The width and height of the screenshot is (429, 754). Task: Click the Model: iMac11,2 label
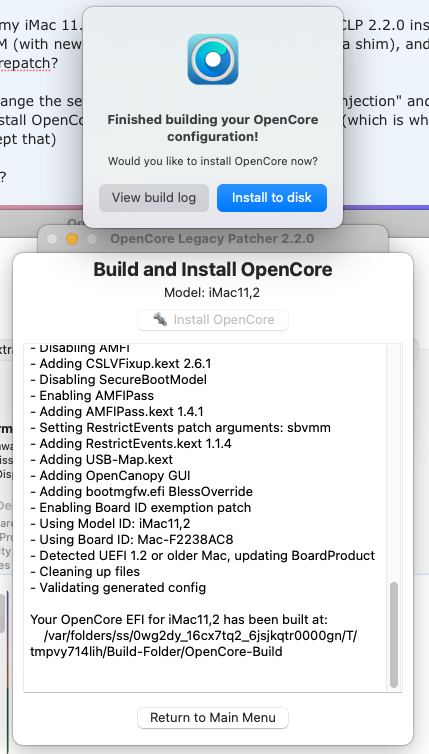212,292
